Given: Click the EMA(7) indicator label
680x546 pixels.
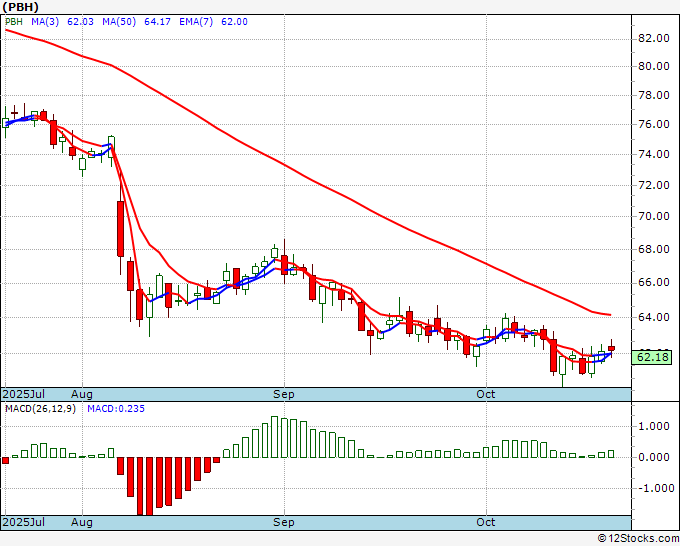Looking at the screenshot, I should coord(196,22).
